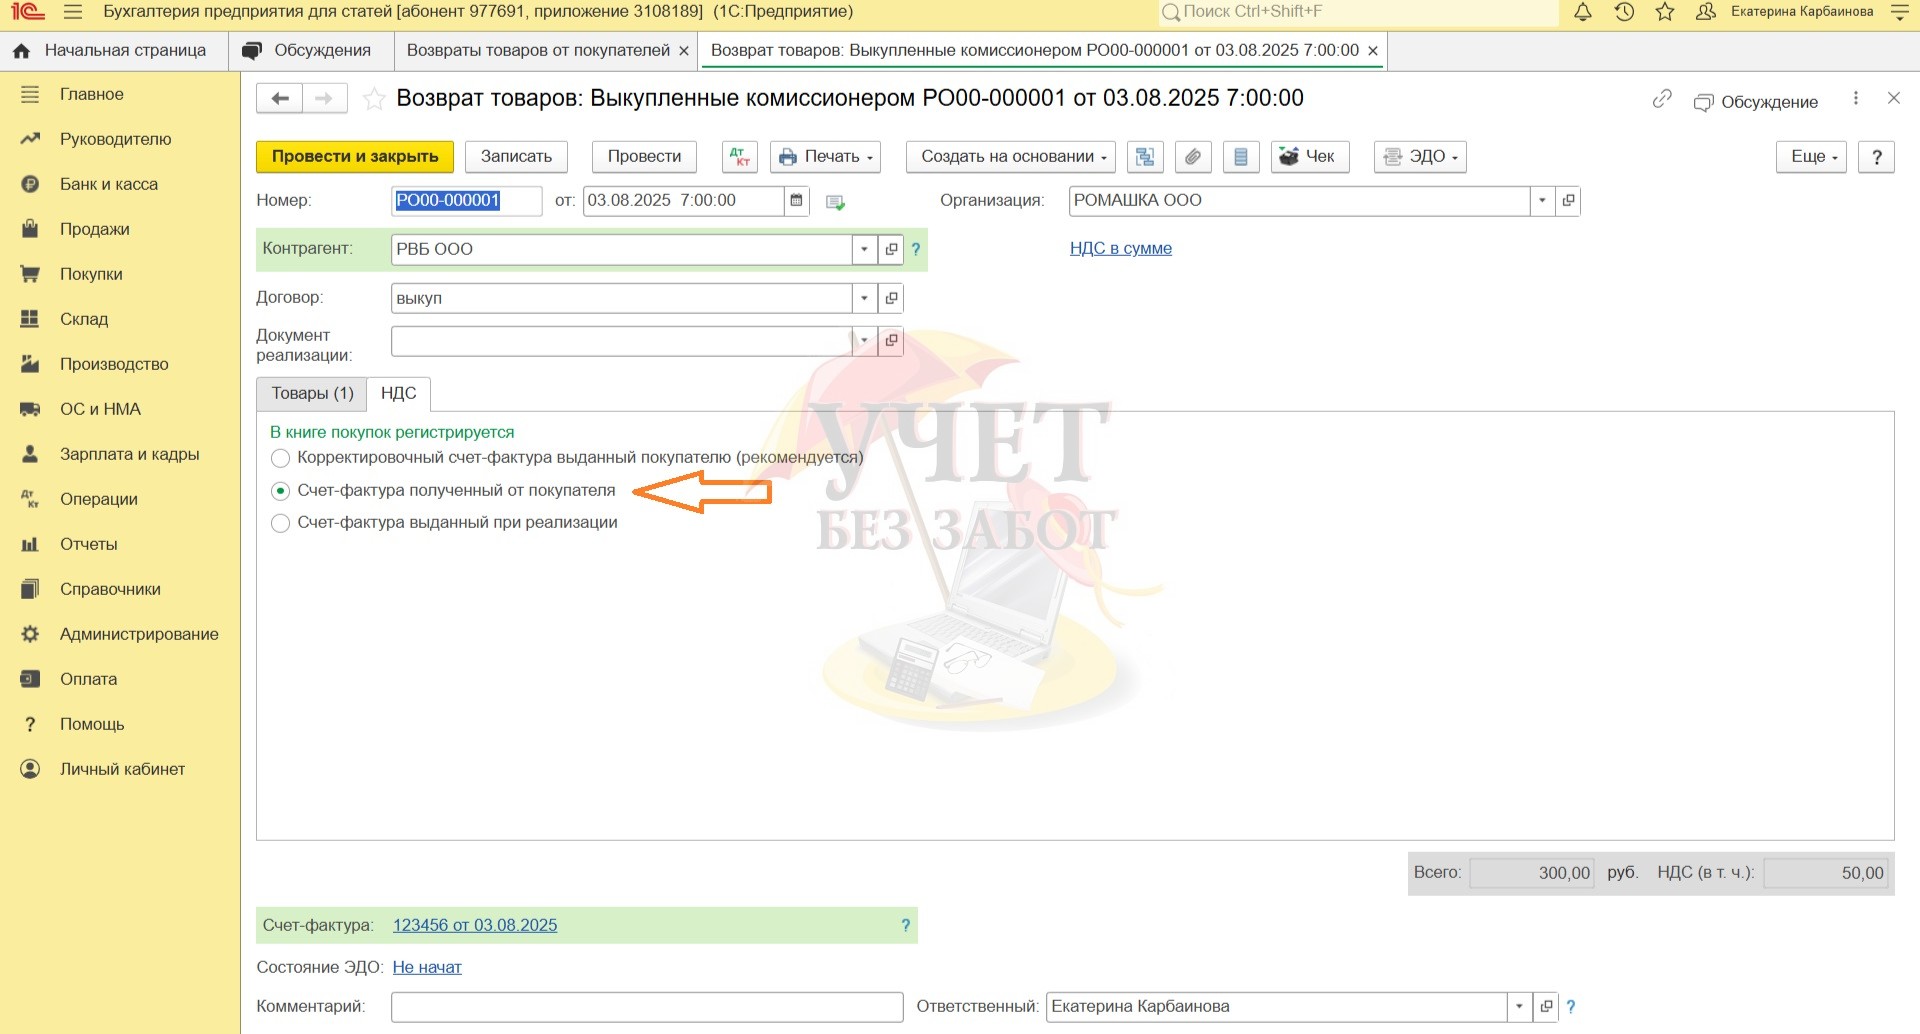This screenshot has width=1920, height=1034.
Task: Click the paperclip attachments icon
Action: (1193, 157)
